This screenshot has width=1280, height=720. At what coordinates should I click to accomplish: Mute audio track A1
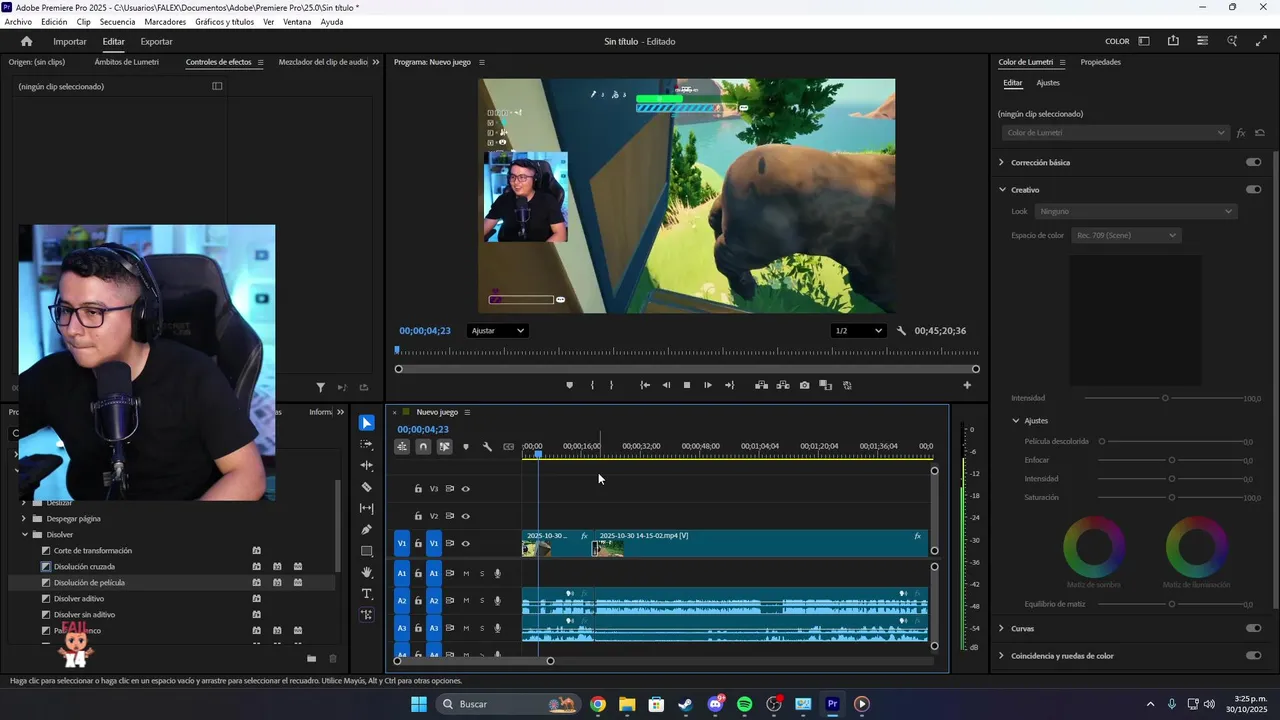(465, 573)
